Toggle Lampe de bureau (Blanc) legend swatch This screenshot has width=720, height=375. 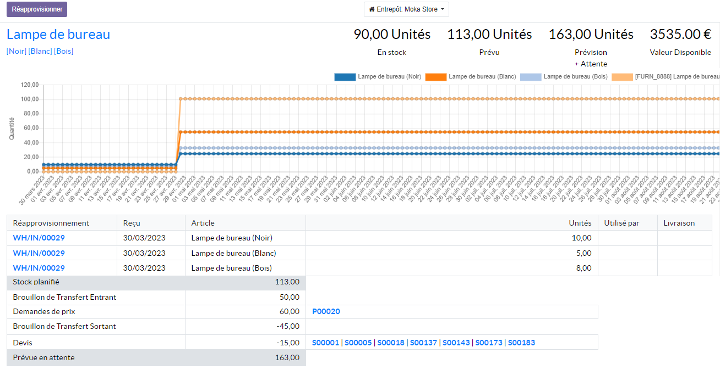coord(436,77)
